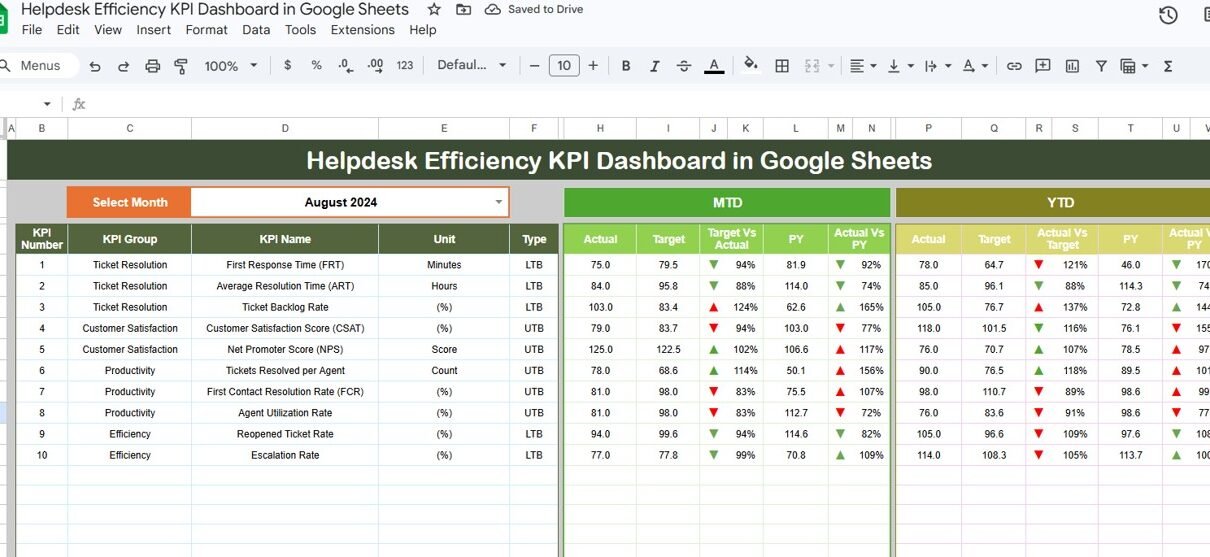This screenshot has height=557, width=1210.
Task: Open the Select Month dropdown showing August 2024
Action: (498, 202)
